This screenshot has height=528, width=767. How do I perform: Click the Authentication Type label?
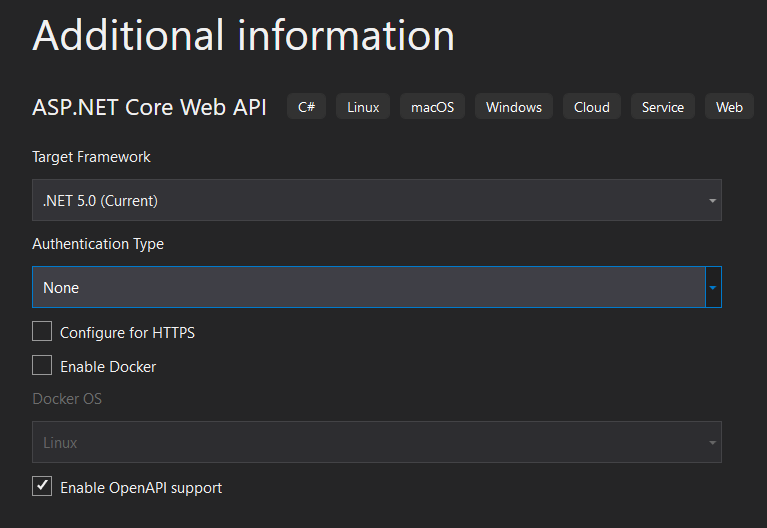click(98, 244)
